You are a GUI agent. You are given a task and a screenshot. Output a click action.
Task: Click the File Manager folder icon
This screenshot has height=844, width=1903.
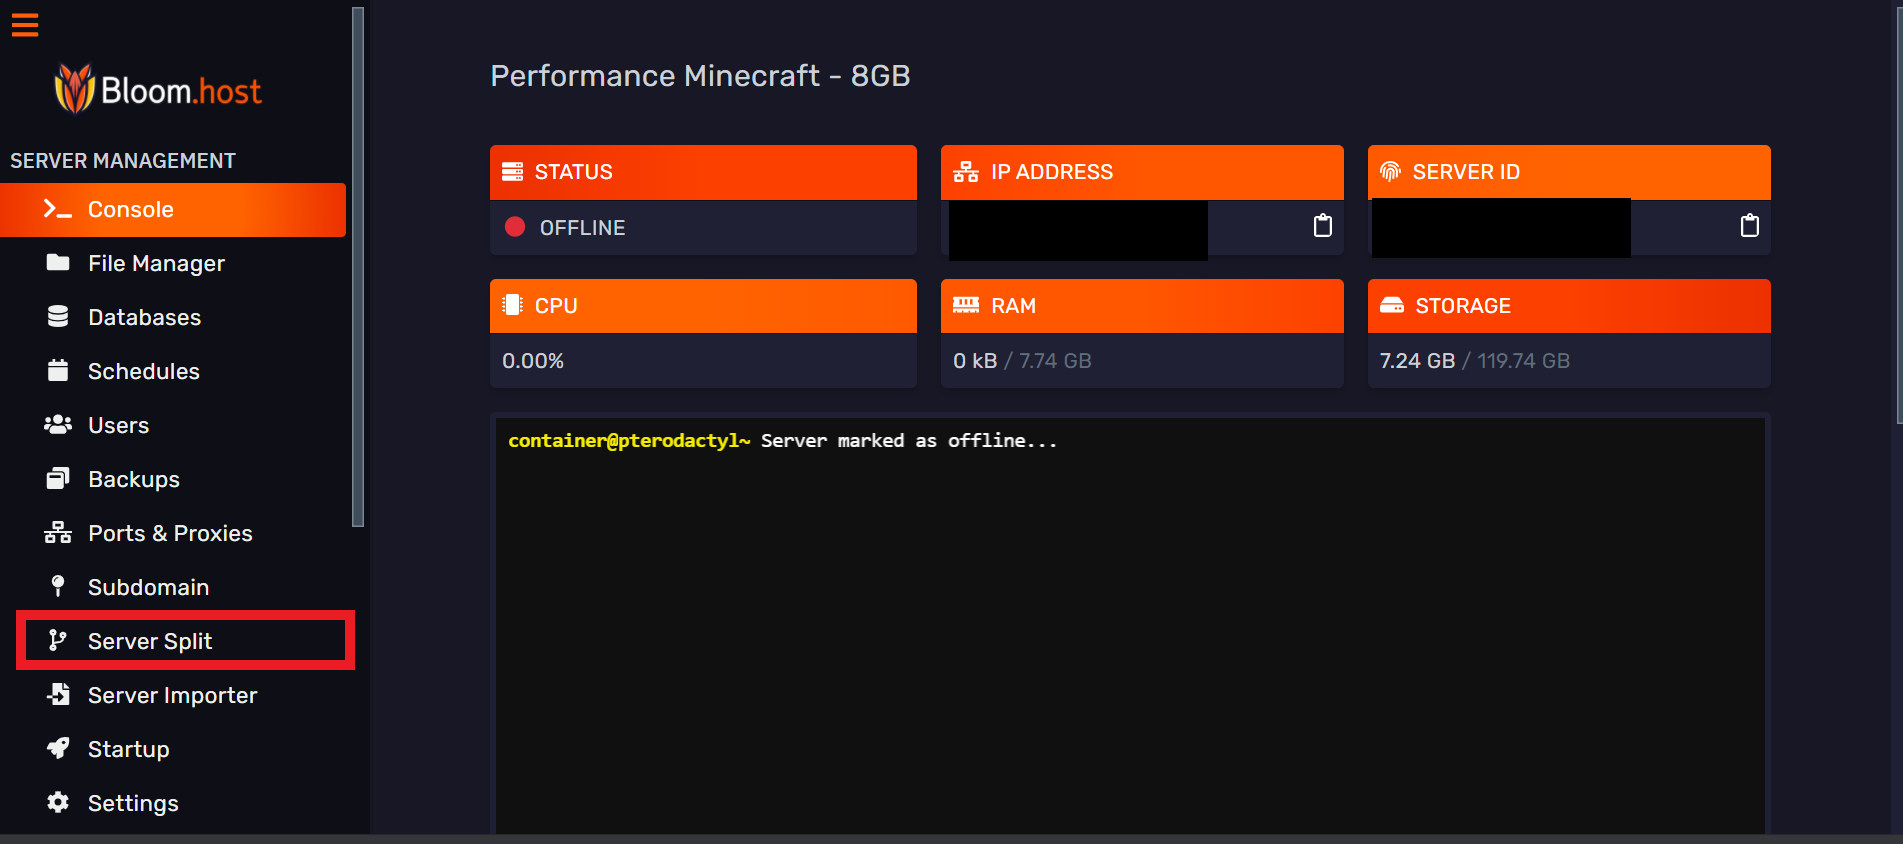tap(58, 263)
